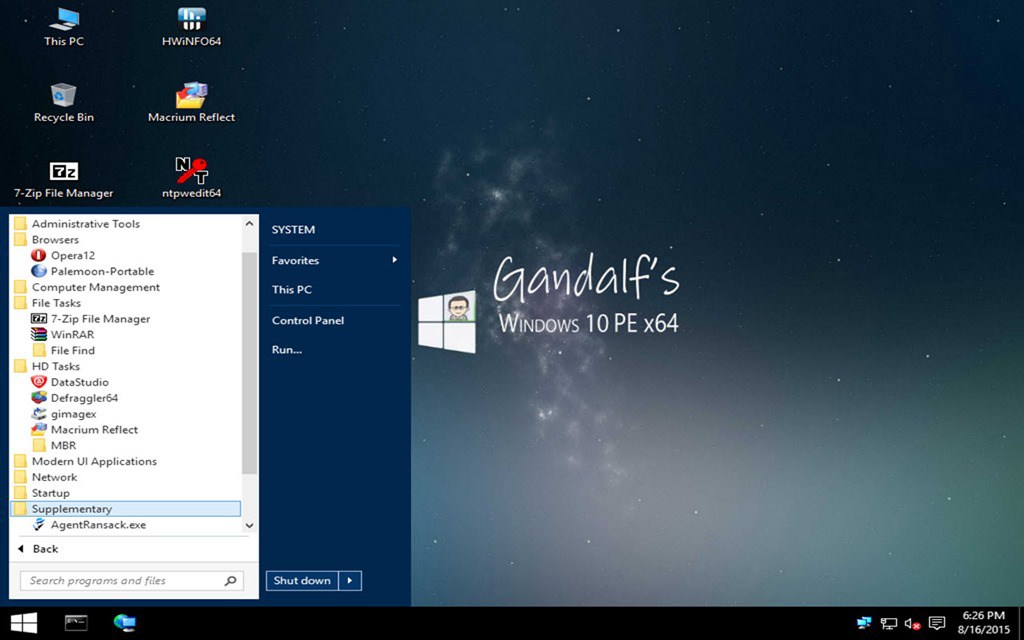Launch AgentRansack.exe

[89, 524]
